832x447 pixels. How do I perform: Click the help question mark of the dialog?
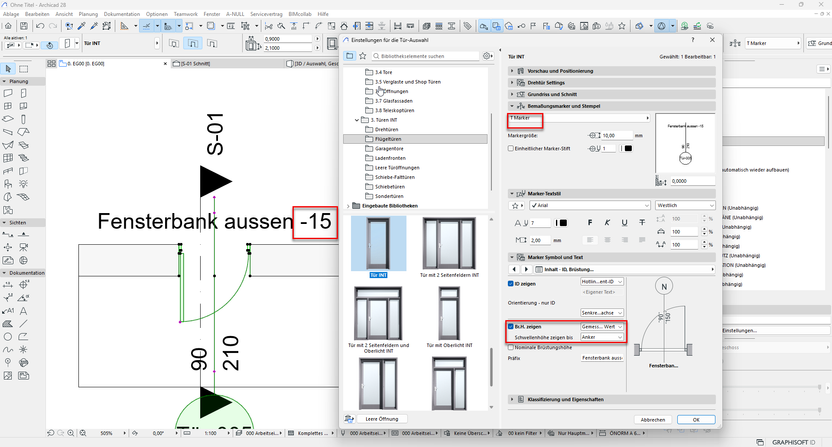[x=692, y=40]
